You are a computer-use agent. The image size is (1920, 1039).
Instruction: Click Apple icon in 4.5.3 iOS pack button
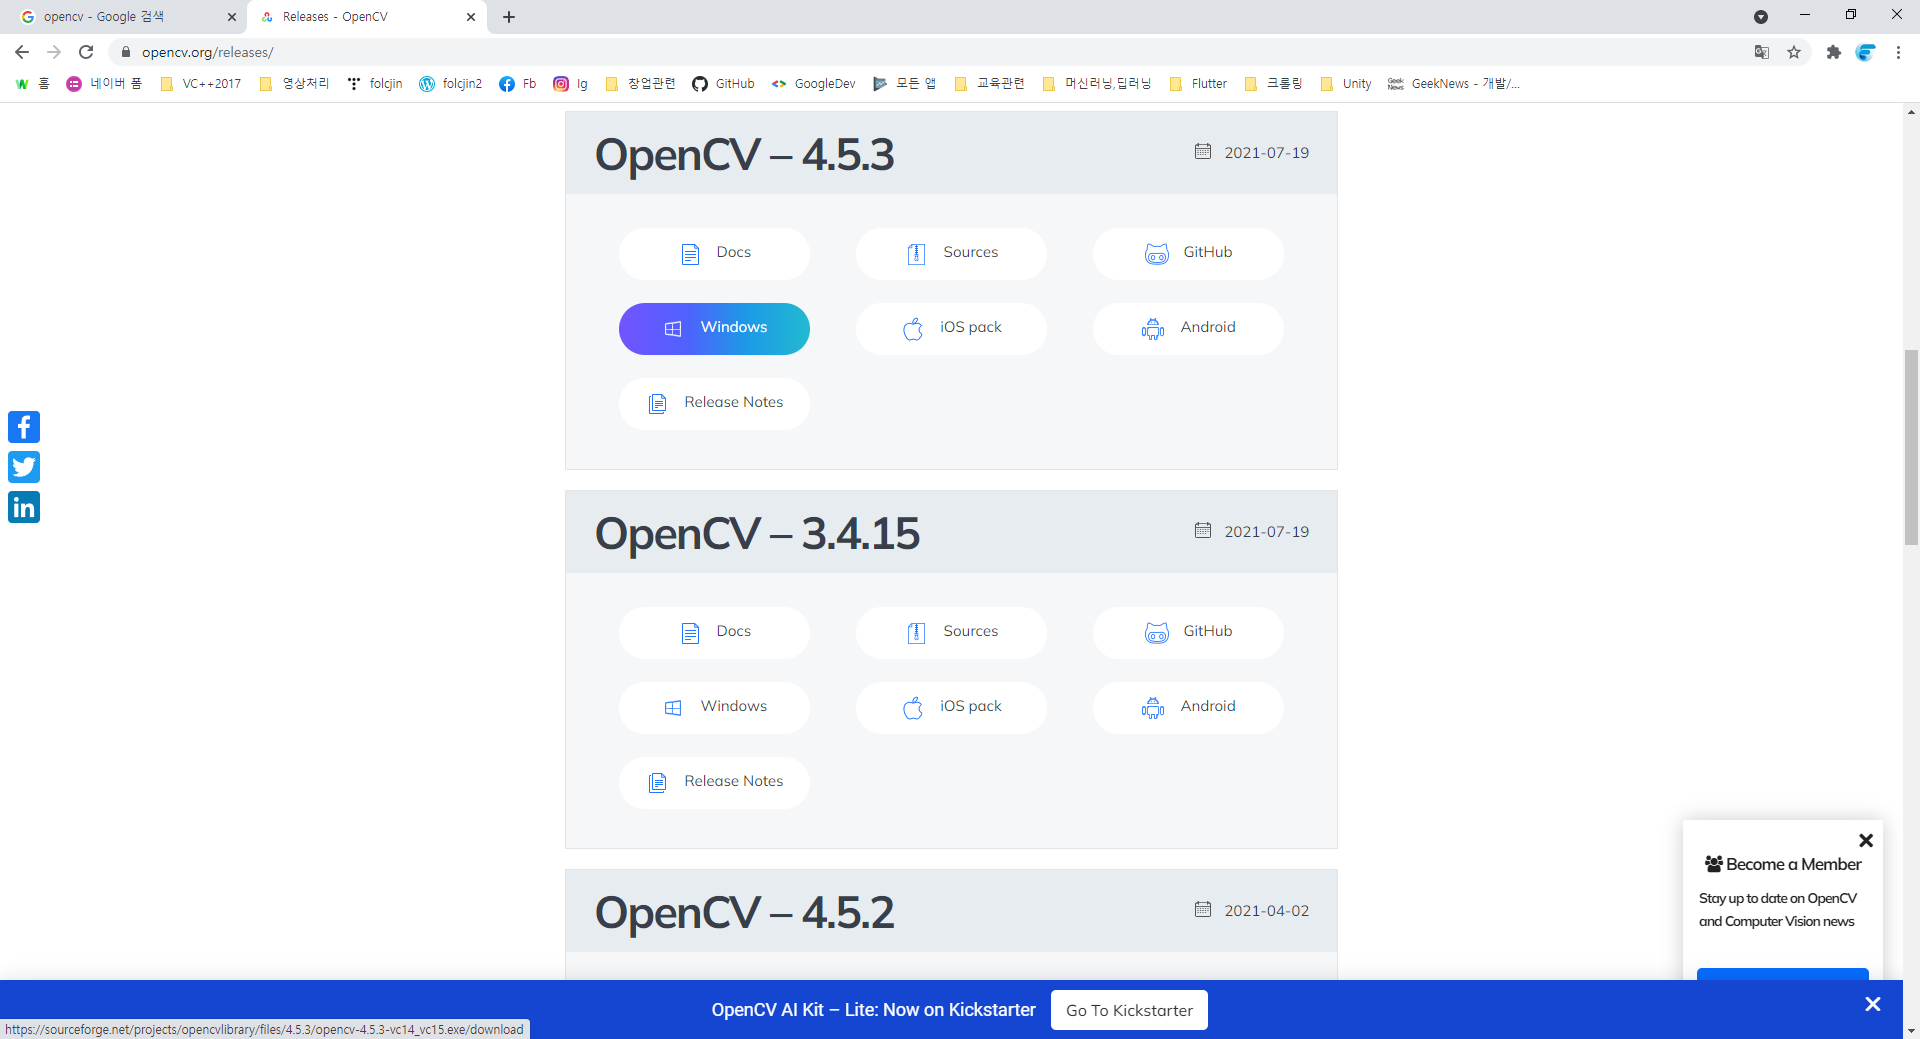tap(913, 328)
